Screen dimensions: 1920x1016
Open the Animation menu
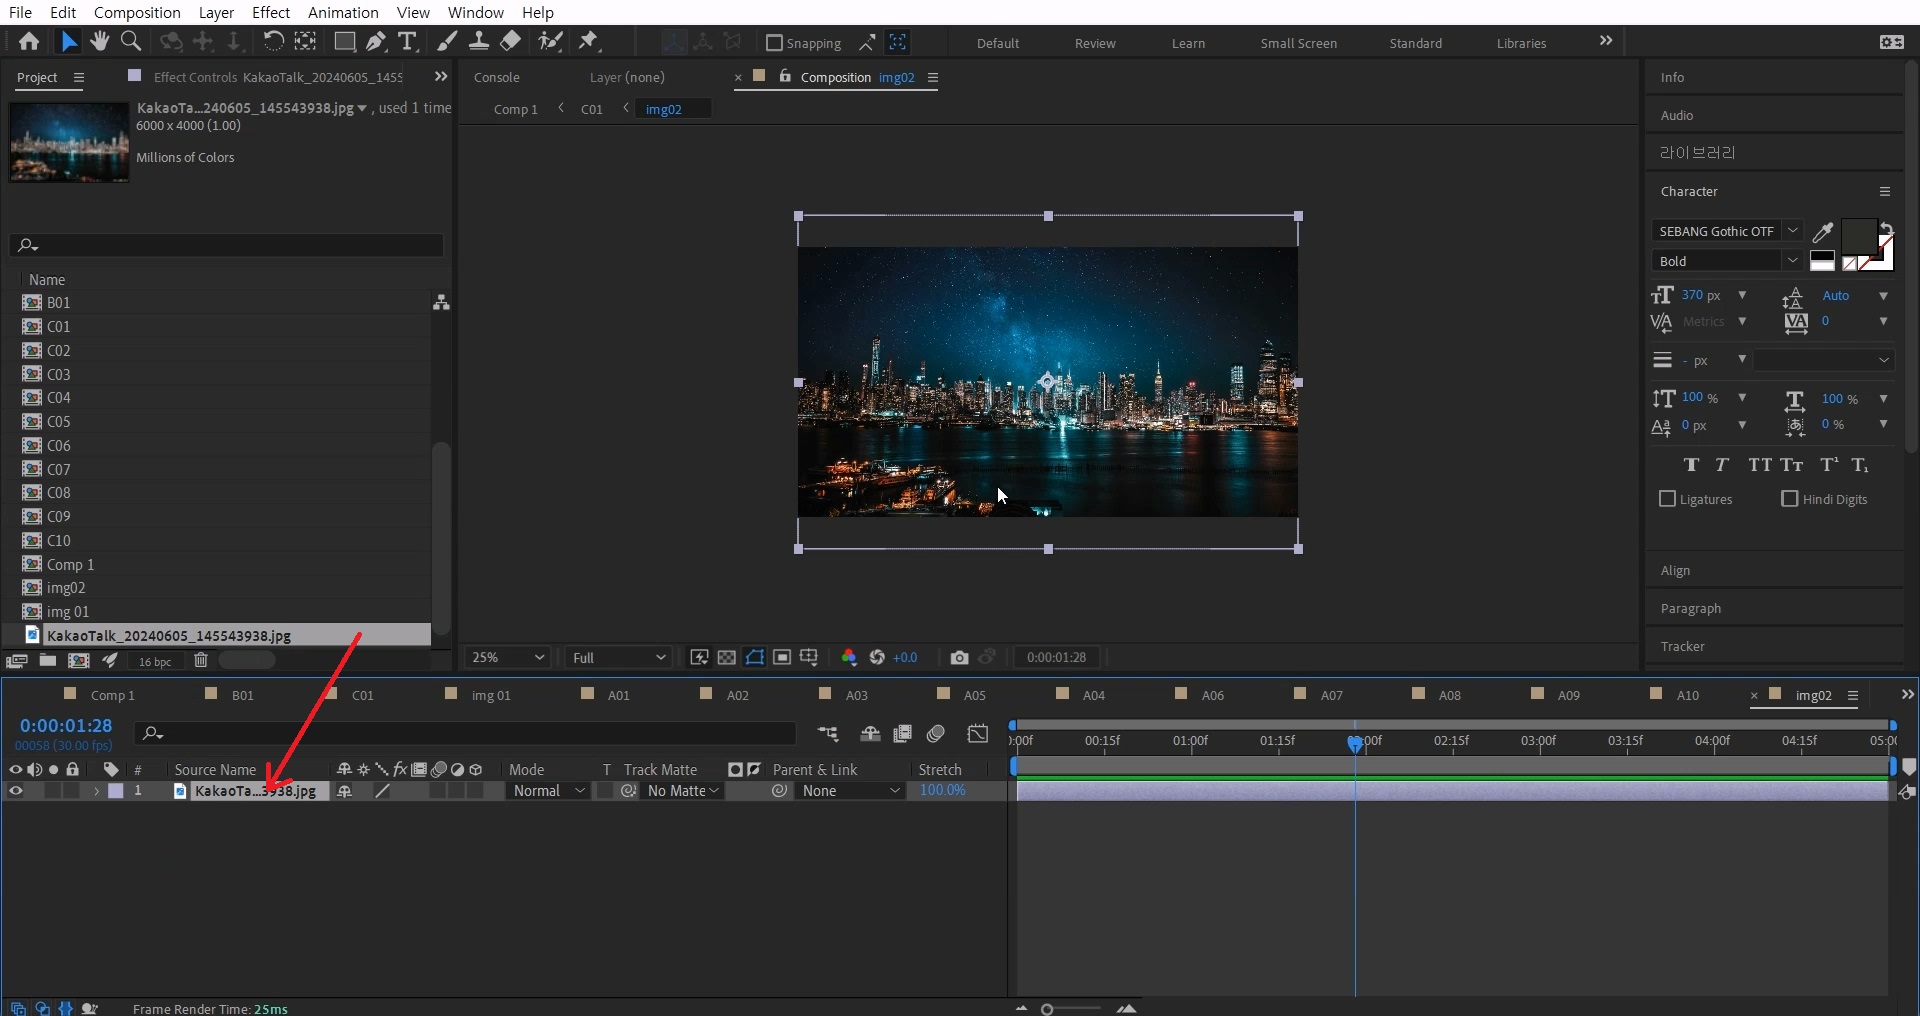pos(342,12)
